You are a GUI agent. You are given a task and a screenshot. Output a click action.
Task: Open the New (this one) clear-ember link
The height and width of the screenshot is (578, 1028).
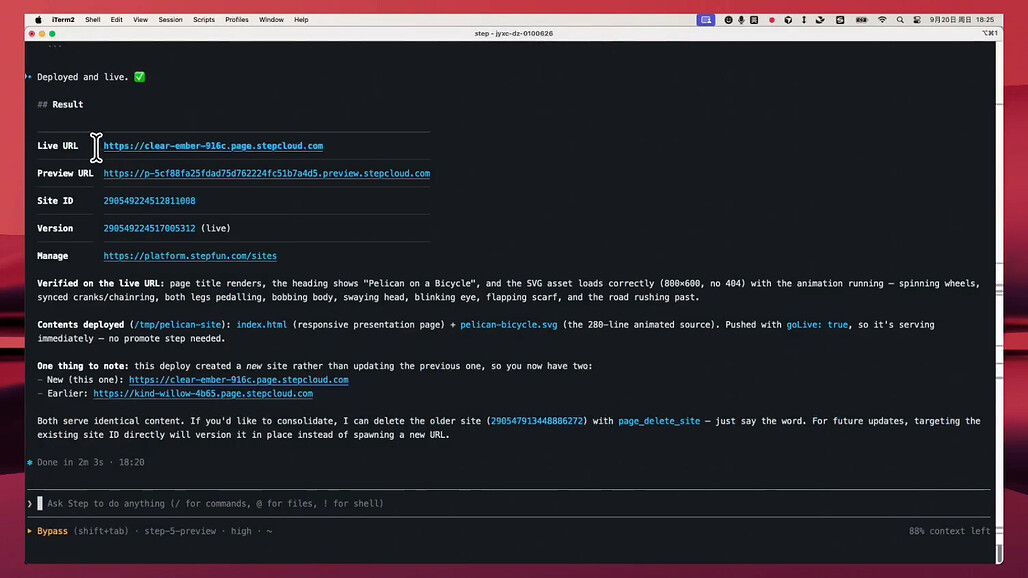(239, 379)
